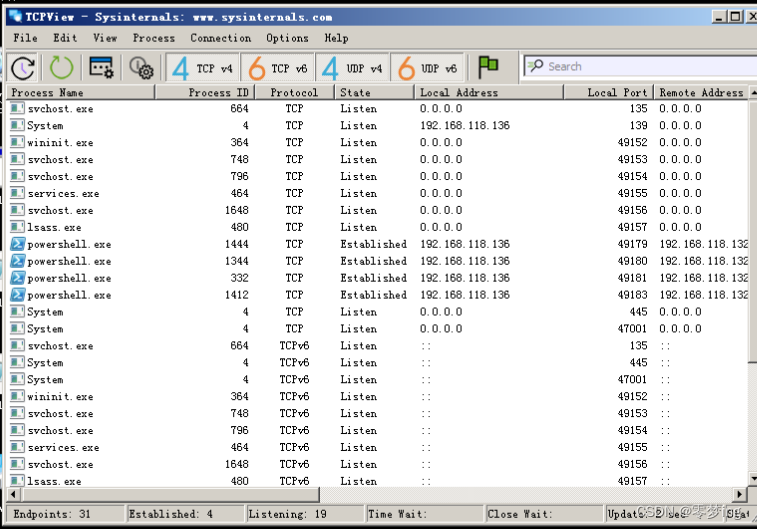Click the lsass.exe TCP row icon

click(x=17, y=227)
